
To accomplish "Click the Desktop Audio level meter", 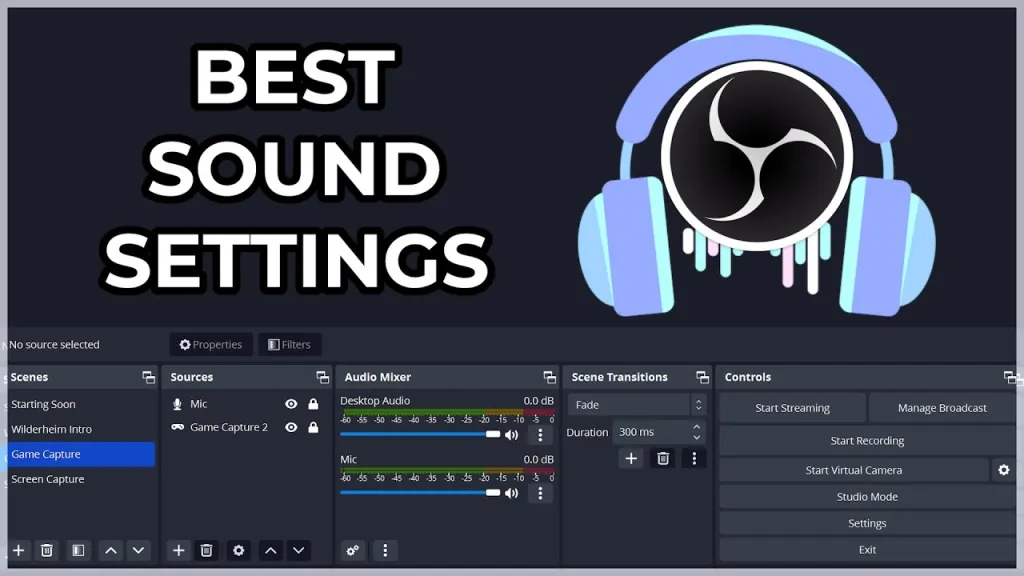I will click(x=447, y=413).
